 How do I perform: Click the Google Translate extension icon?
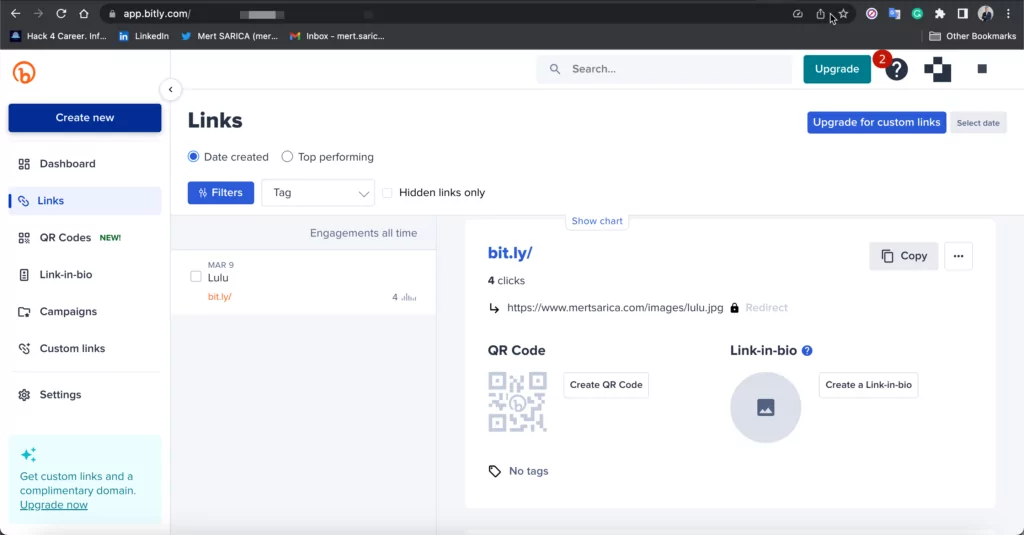click(x=894, y=14)
